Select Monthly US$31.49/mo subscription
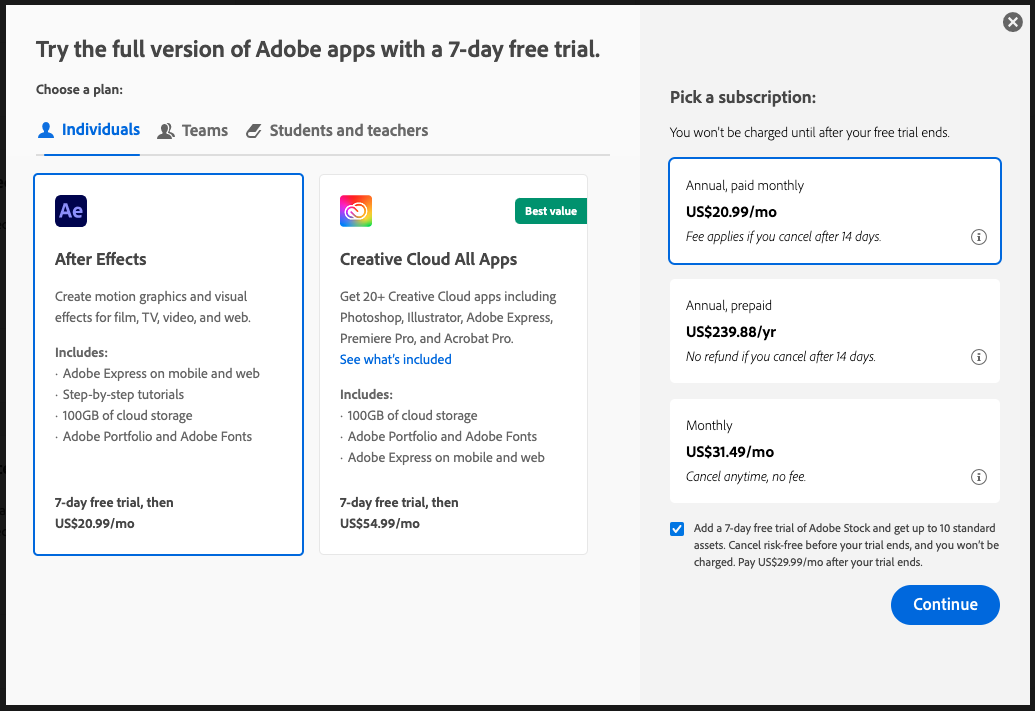This screenshot has width=1035, height=711. pos(835,451)
